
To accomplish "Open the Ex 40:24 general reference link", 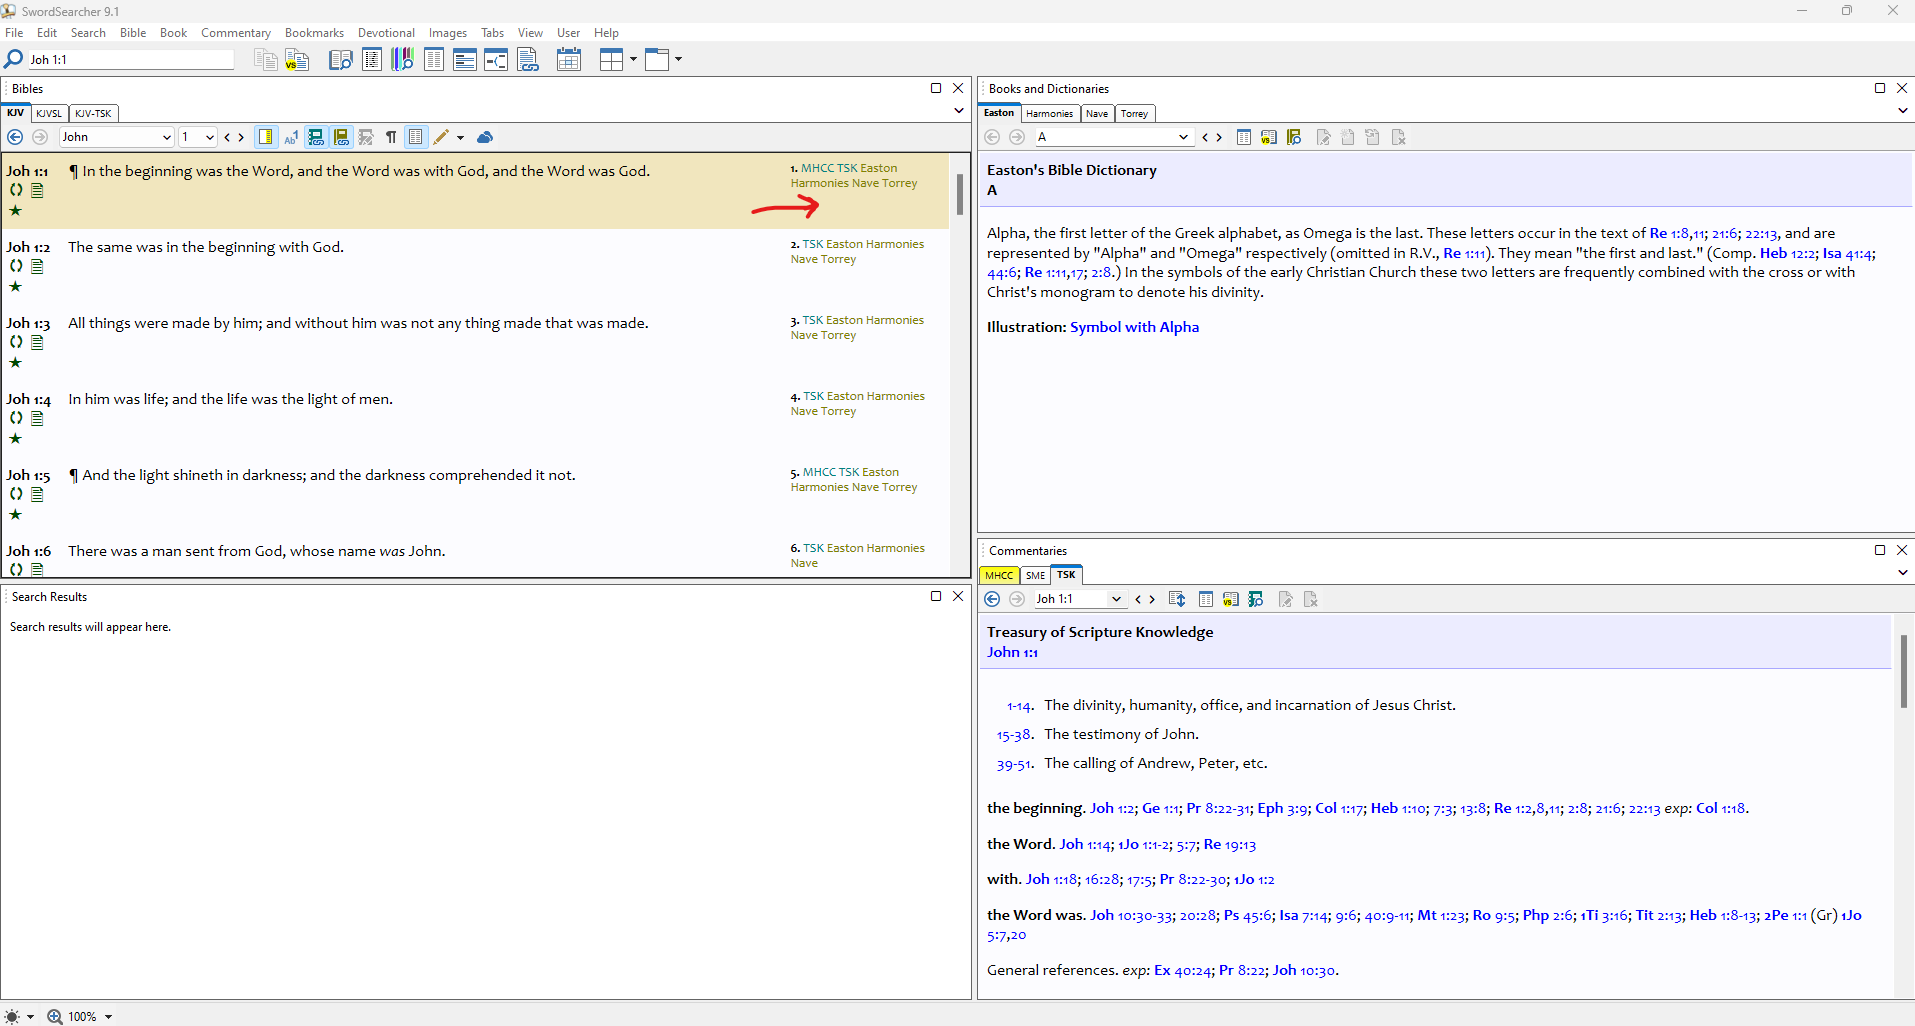I will (x=1182, y=970).
